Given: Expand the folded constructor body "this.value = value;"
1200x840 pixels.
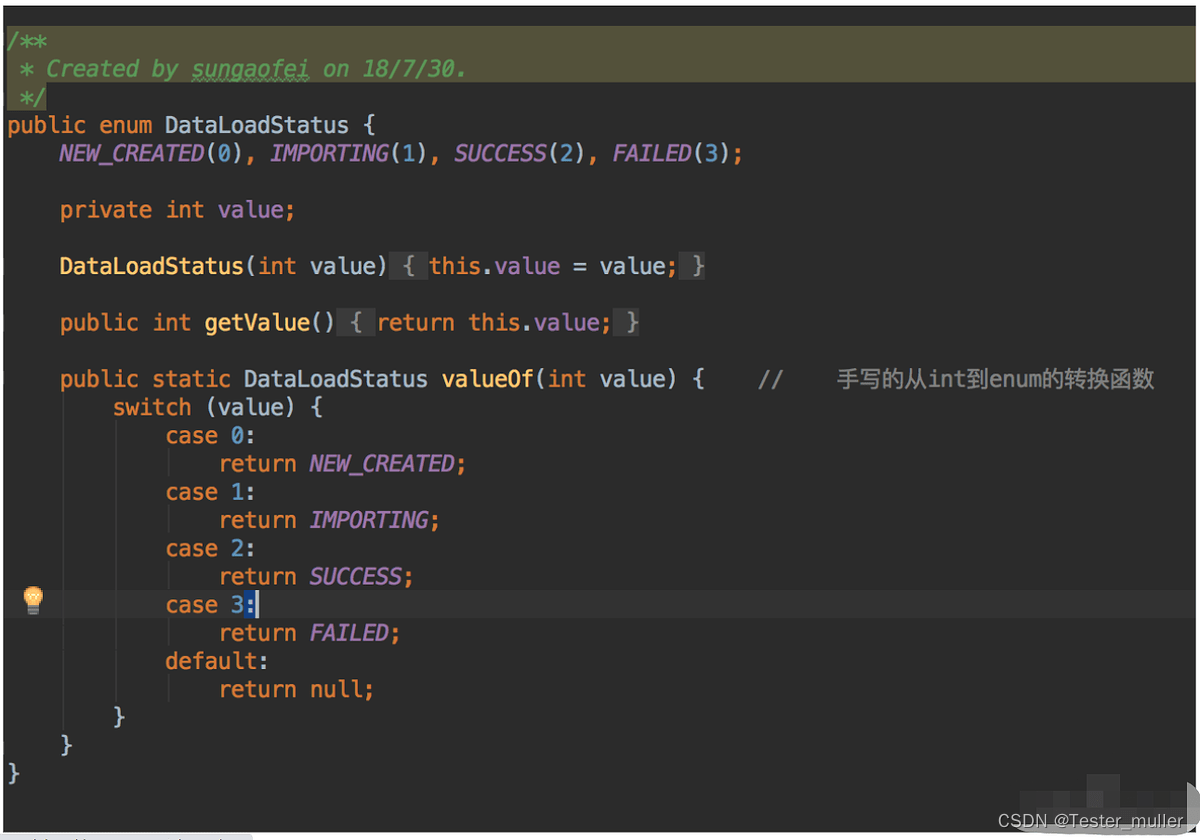Looking at the screenshot, I should pos(553,266).
